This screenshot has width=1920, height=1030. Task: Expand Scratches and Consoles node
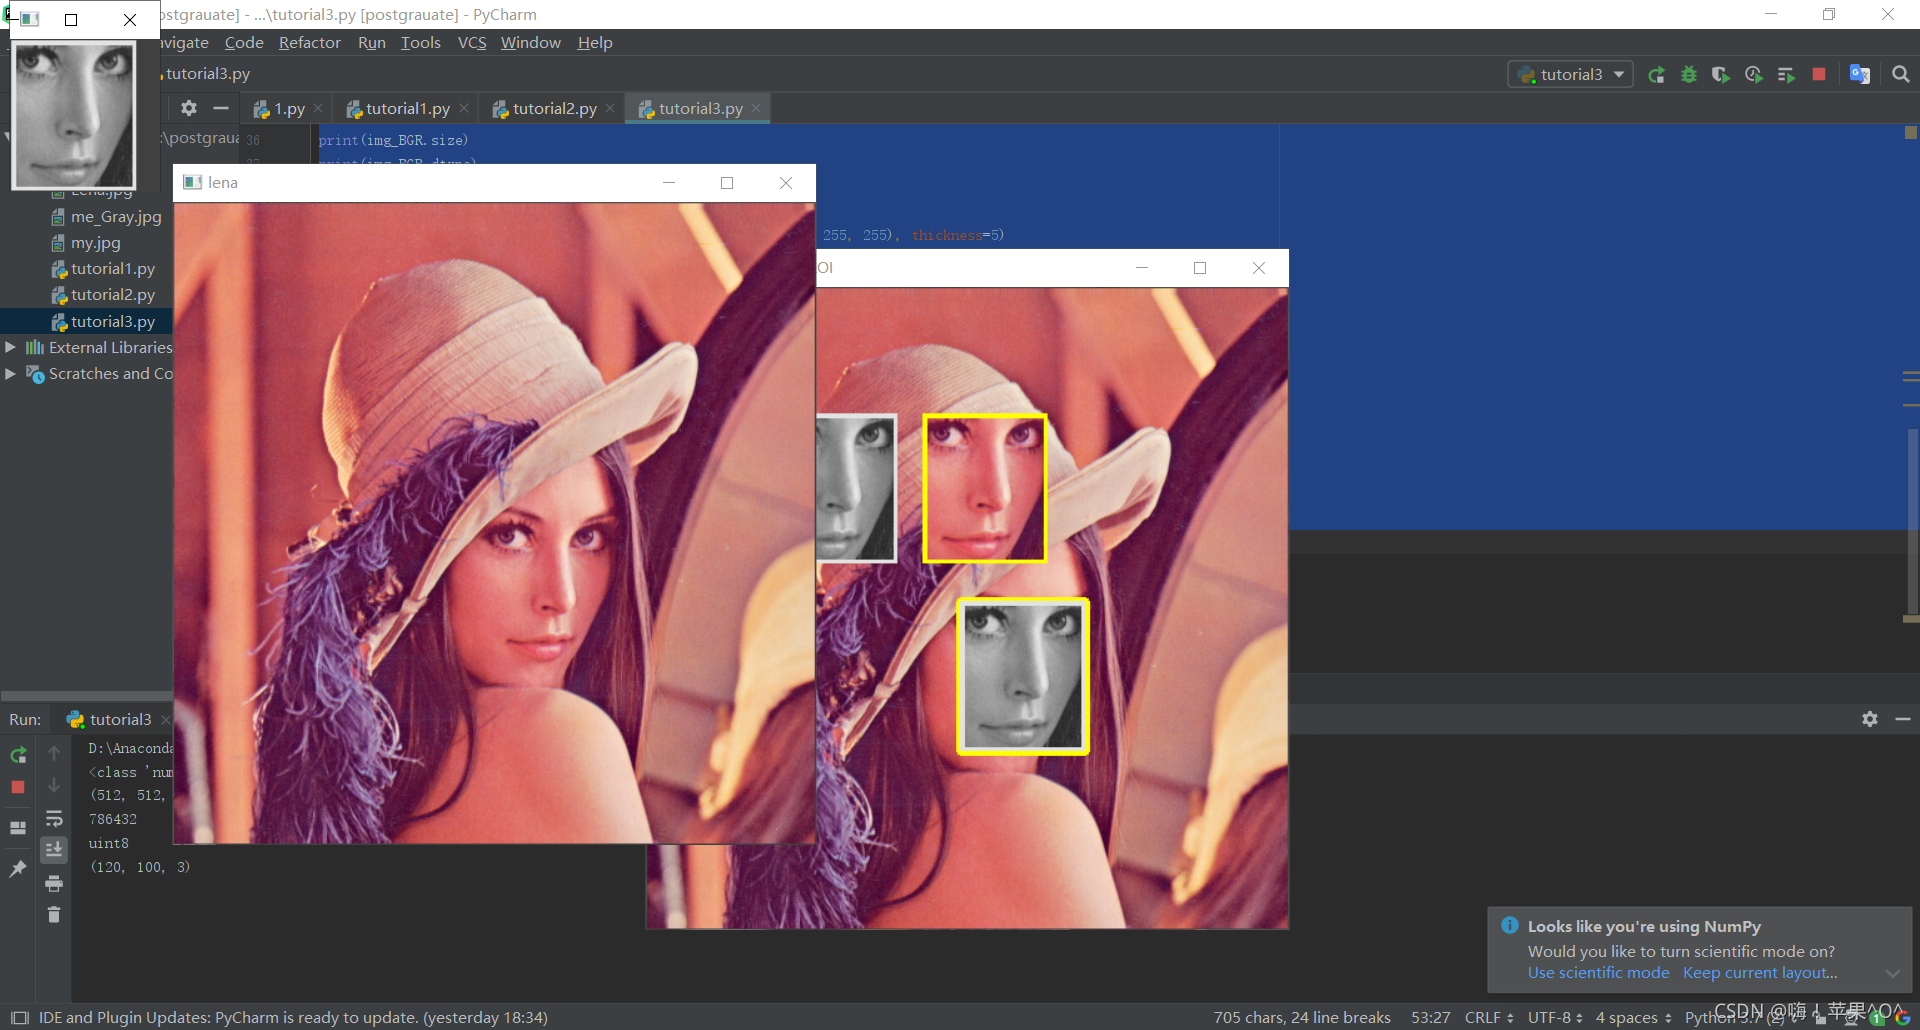click(x=10, y=373)
